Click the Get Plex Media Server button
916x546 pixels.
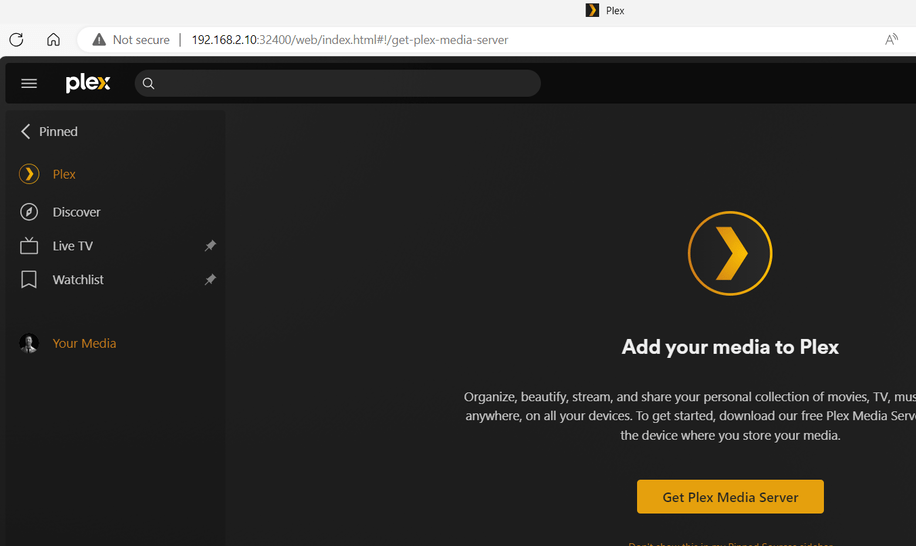(x=730, y=497)
